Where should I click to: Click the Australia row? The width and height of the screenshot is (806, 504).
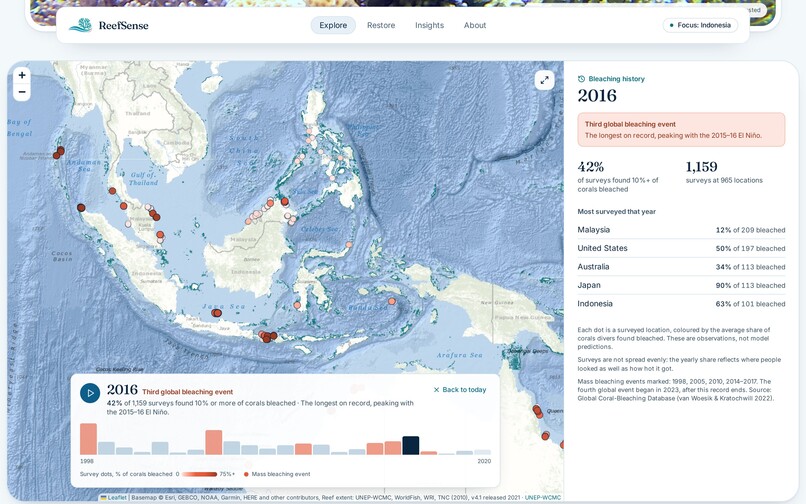(x=681, y=267)
